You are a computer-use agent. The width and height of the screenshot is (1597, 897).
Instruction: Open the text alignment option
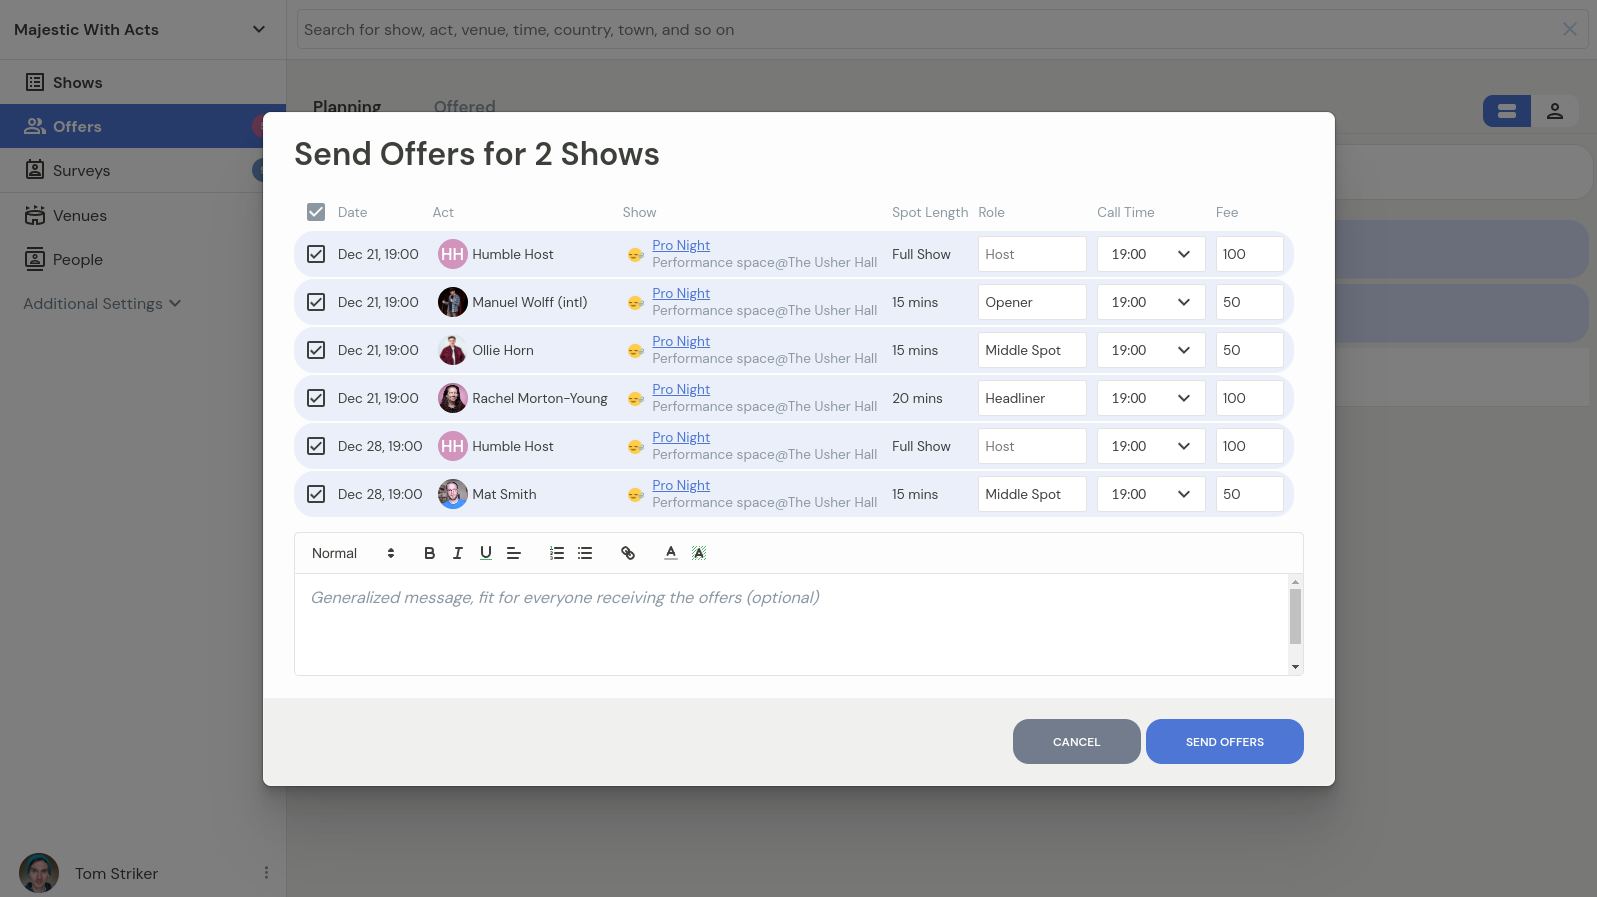tap(514, 553)
